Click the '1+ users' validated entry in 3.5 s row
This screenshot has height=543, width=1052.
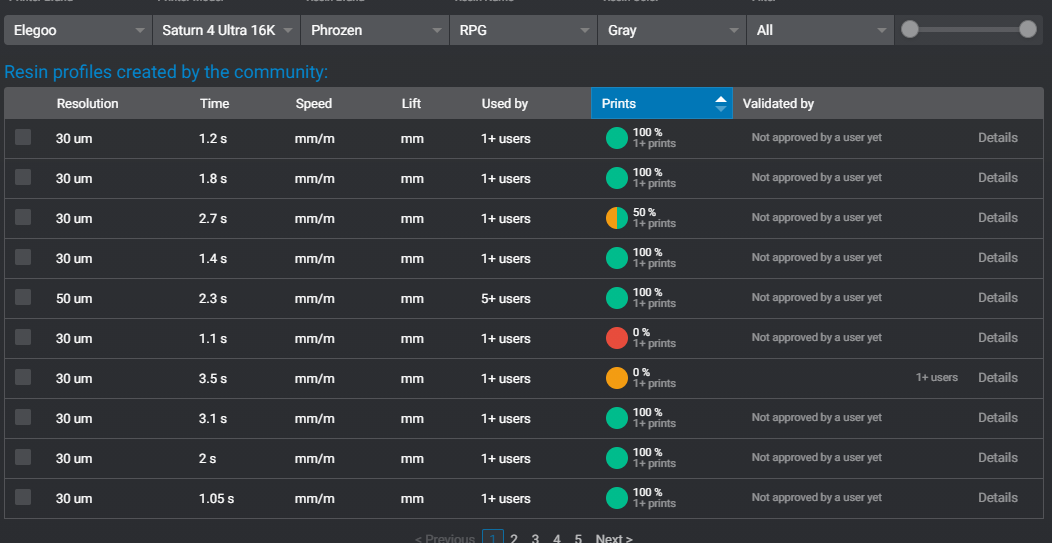(x=937, y=377)
